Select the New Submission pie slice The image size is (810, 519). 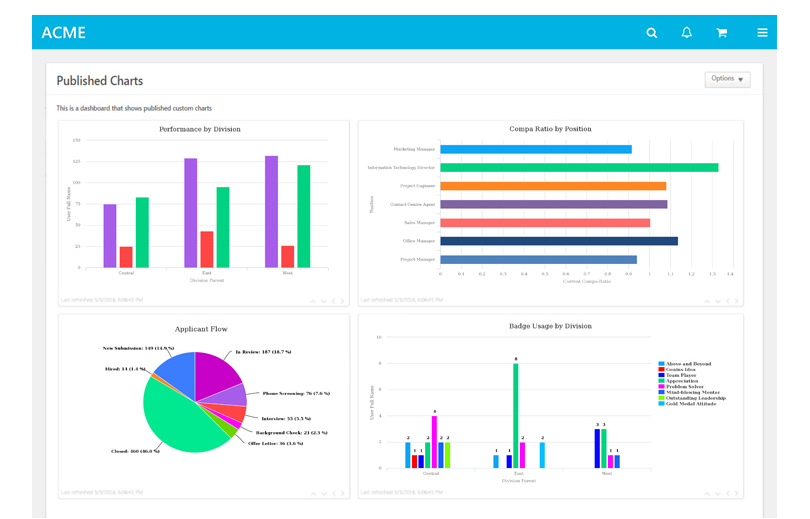point(178,374)
